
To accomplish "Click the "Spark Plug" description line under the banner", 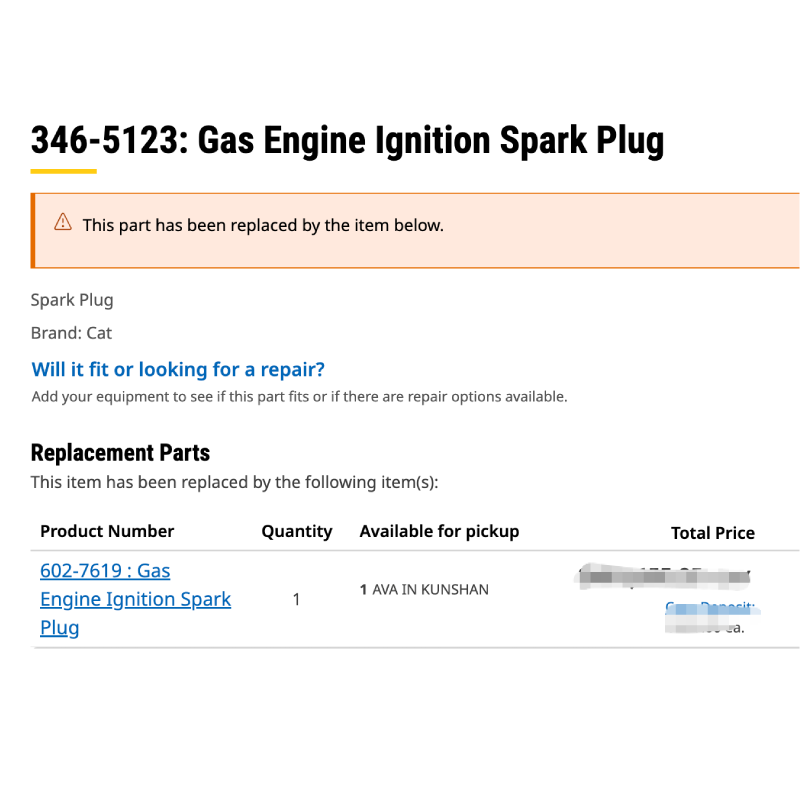I will pos(72,300).
